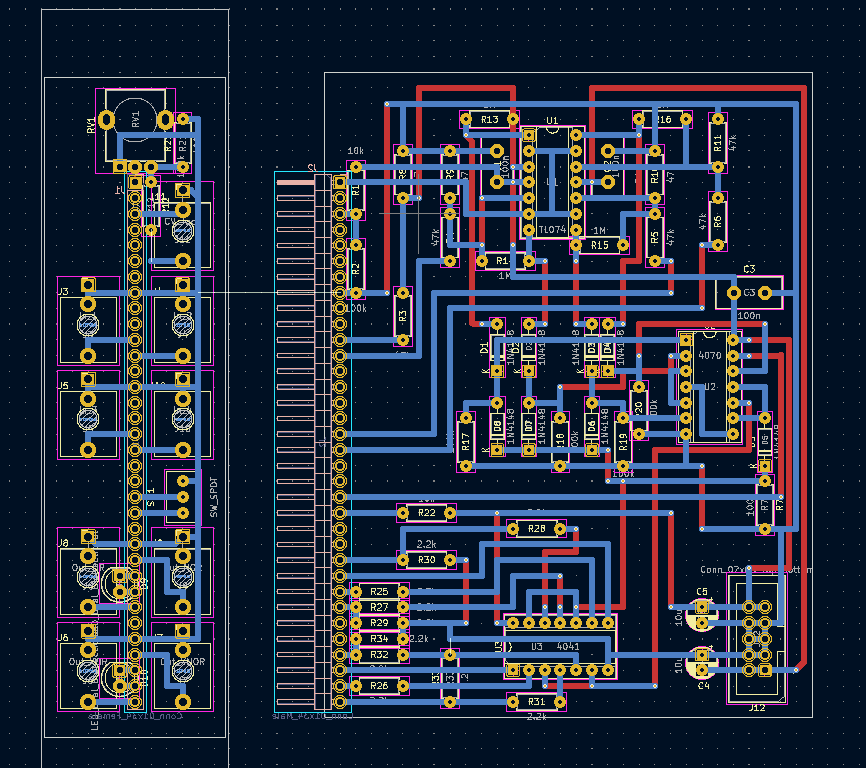
Task: Click resistor R31 at the bottom
Action: (537, 702)
